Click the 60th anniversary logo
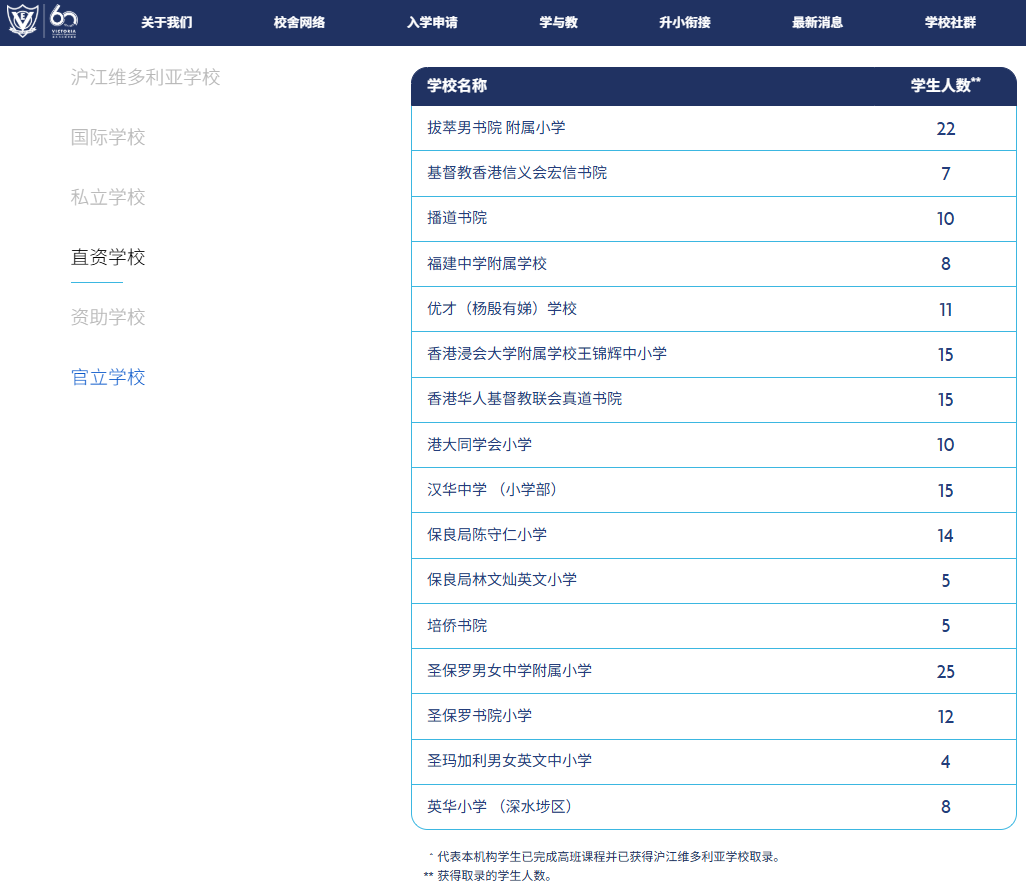 tap(63, 21)
